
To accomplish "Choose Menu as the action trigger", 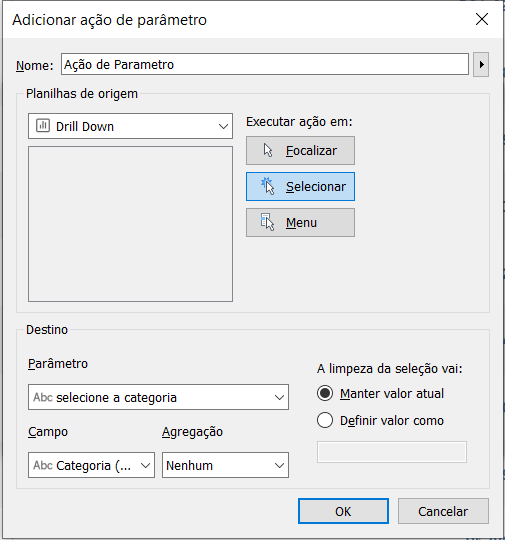I will click(x=300, y=222).
